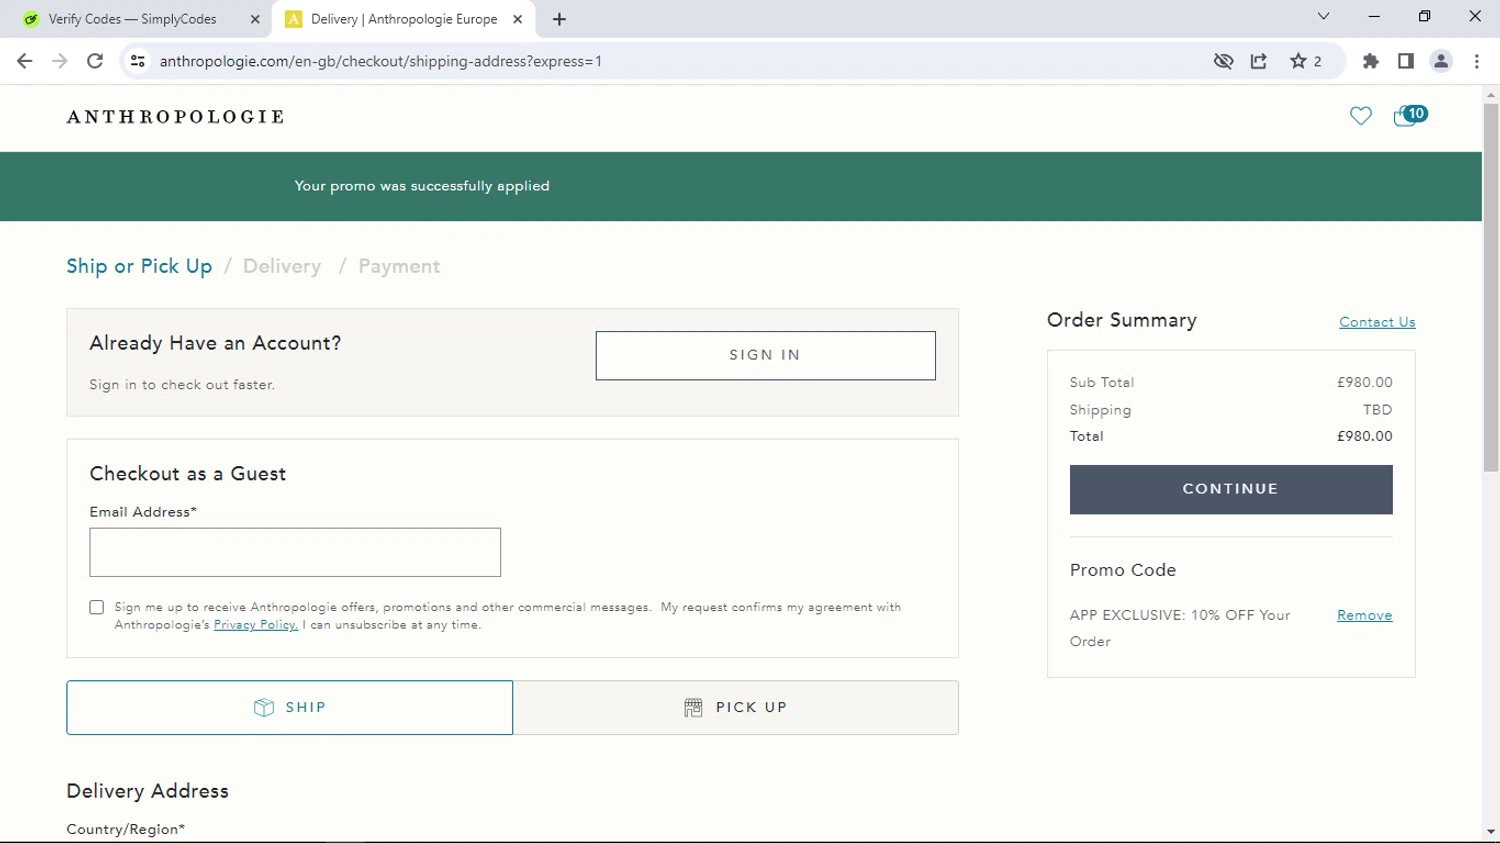Open the Contact Us link
The width and height of the screenshot is (1500, 843).
[1377, 322]
